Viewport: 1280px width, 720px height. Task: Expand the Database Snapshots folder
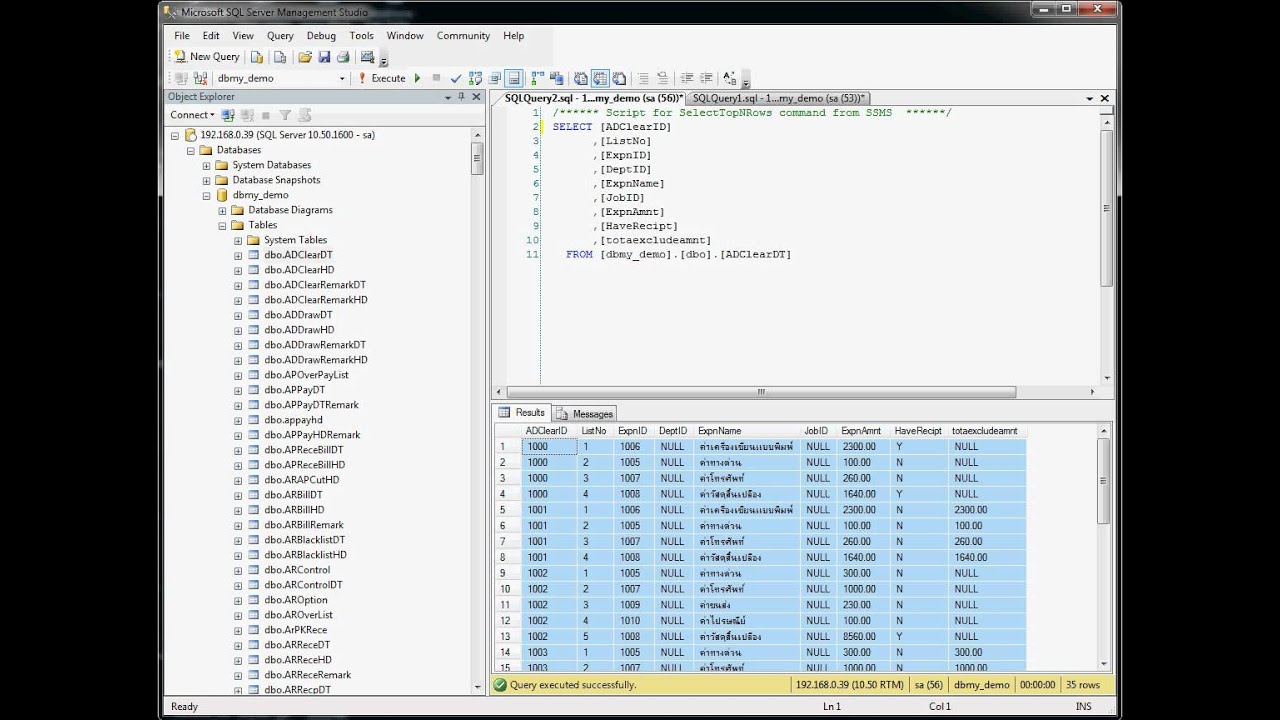[x=207, y=180]
